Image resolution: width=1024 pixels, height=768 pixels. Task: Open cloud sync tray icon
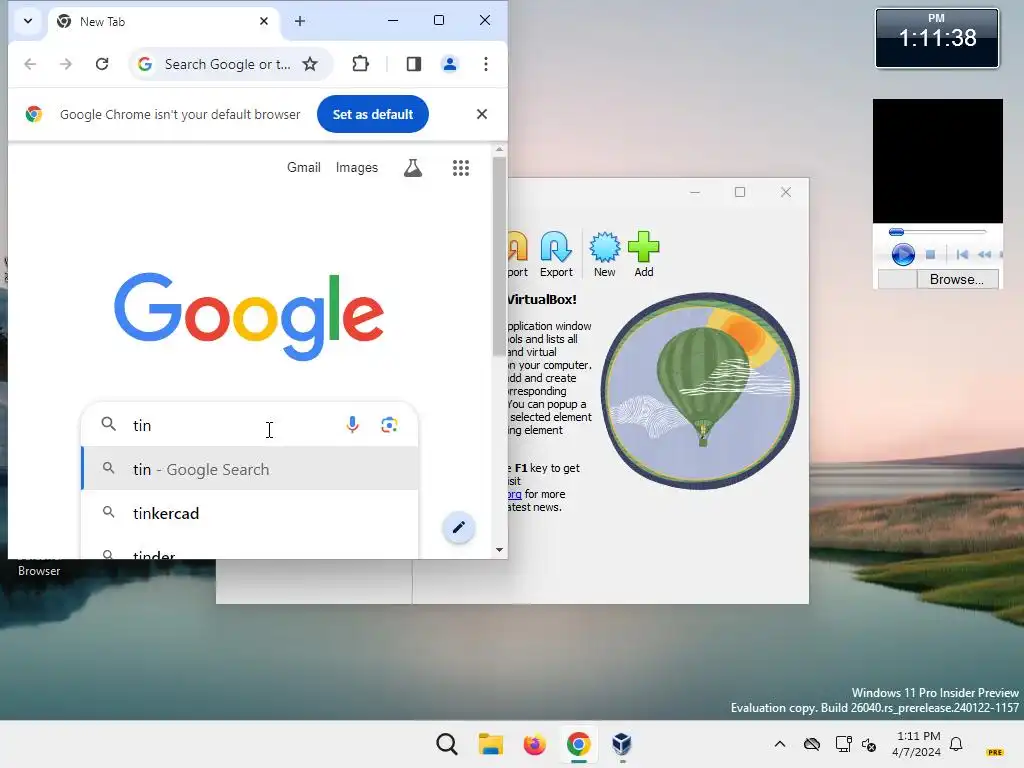pyautogui.click(x=812, y=744)
